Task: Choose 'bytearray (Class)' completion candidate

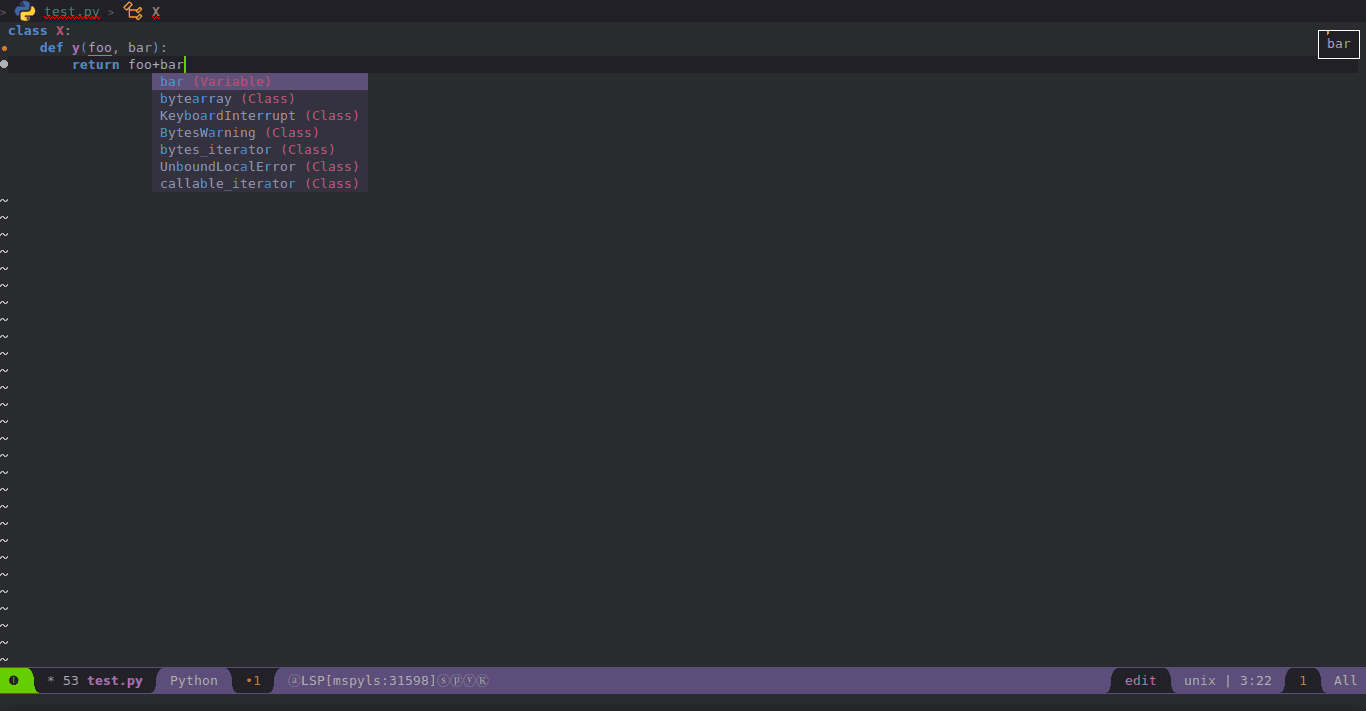Action: (260, 98)
